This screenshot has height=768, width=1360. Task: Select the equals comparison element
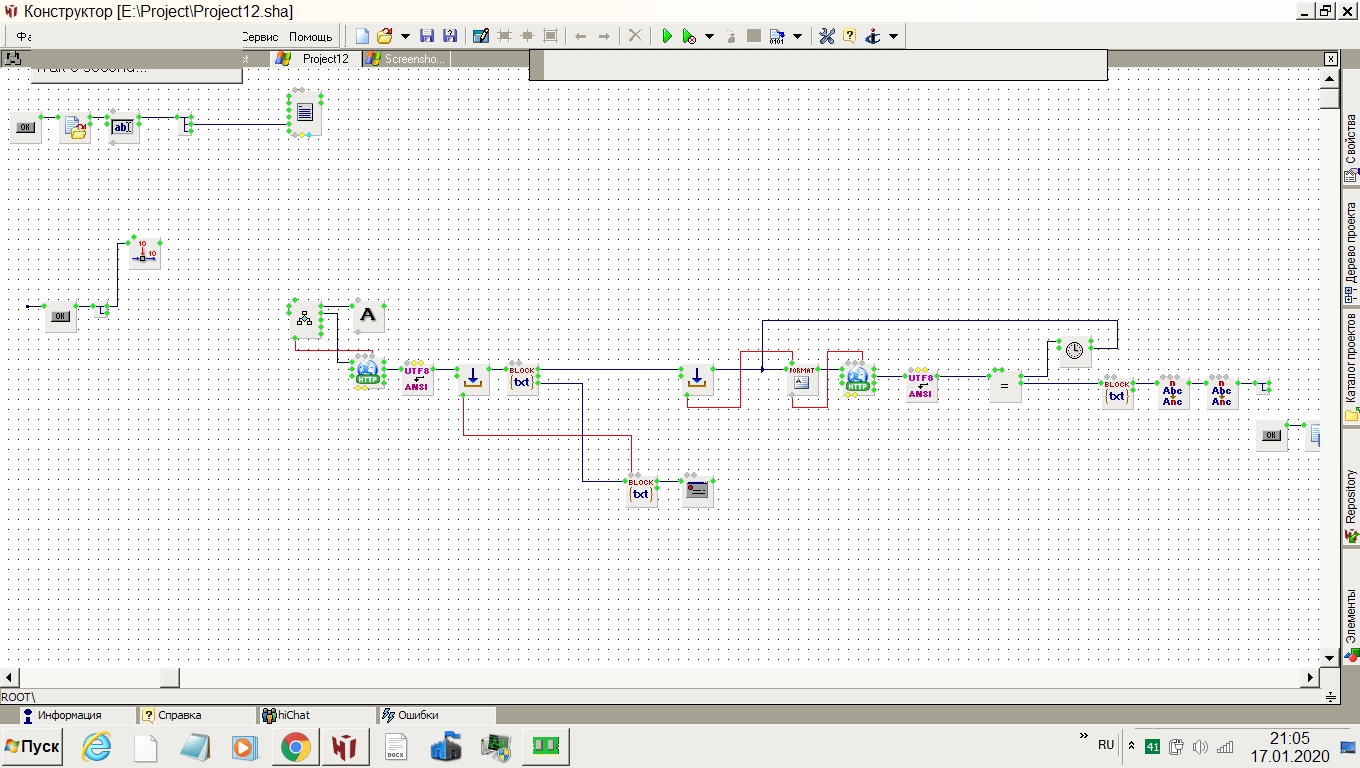tap(1005, 385)
